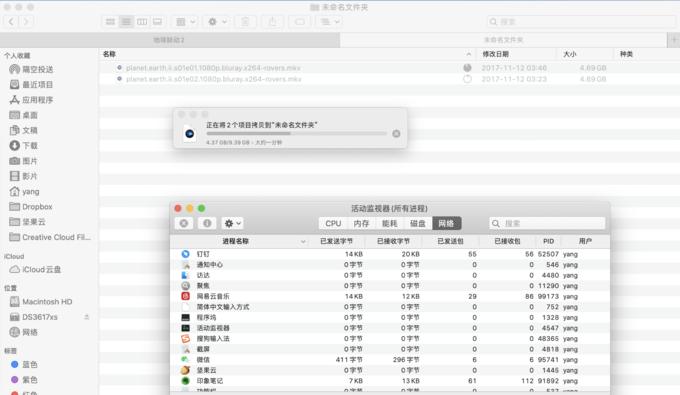Sort processes by 已发送字节 column

coord(337,241)
